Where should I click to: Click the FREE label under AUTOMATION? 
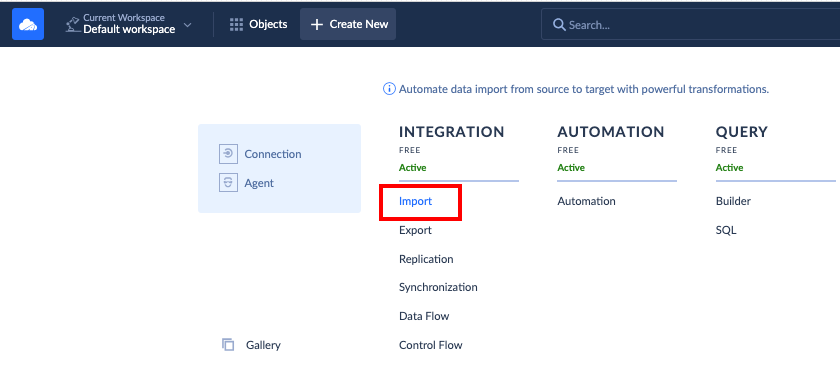tap(568, 150)
